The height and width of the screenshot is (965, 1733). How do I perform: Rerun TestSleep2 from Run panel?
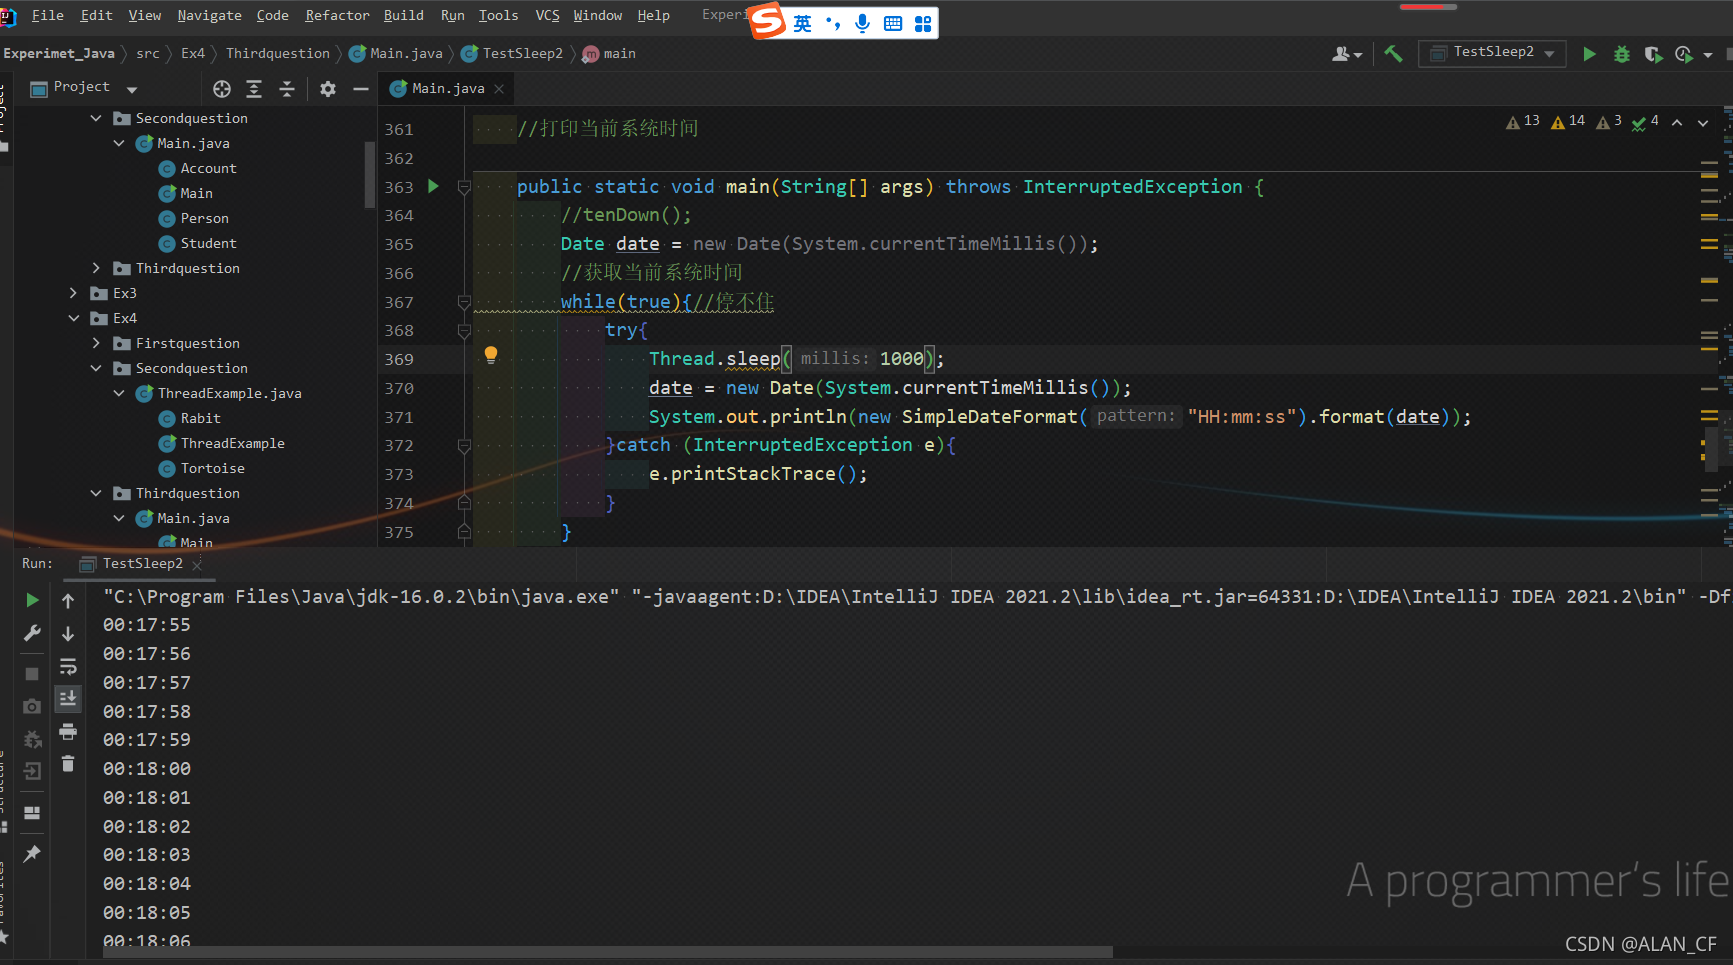click(x=32, y=600)
